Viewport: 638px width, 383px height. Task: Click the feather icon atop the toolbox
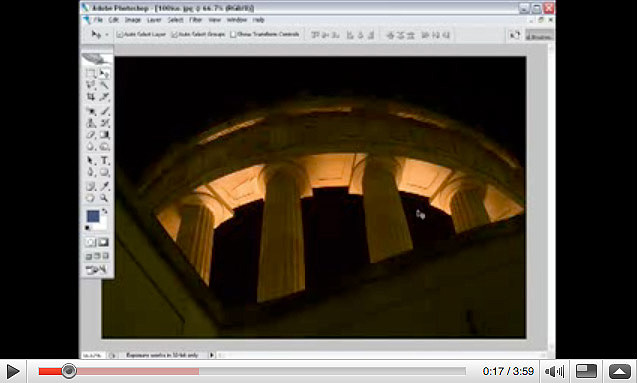[x=96, y=59]
